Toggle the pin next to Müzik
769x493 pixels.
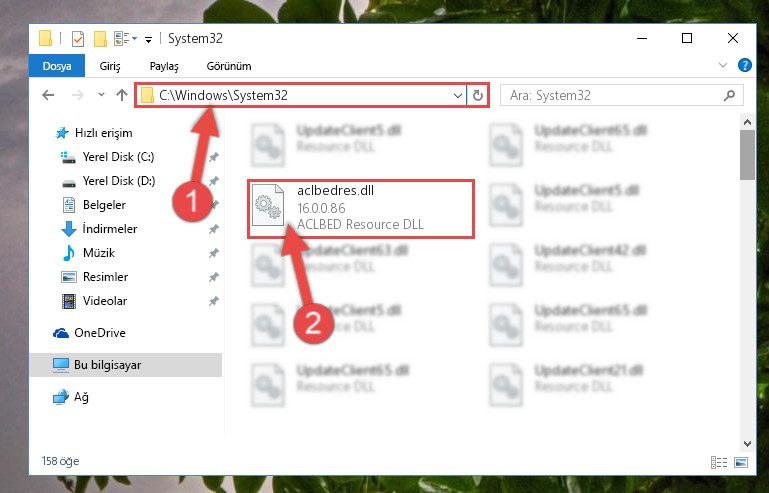pos(213,253)
